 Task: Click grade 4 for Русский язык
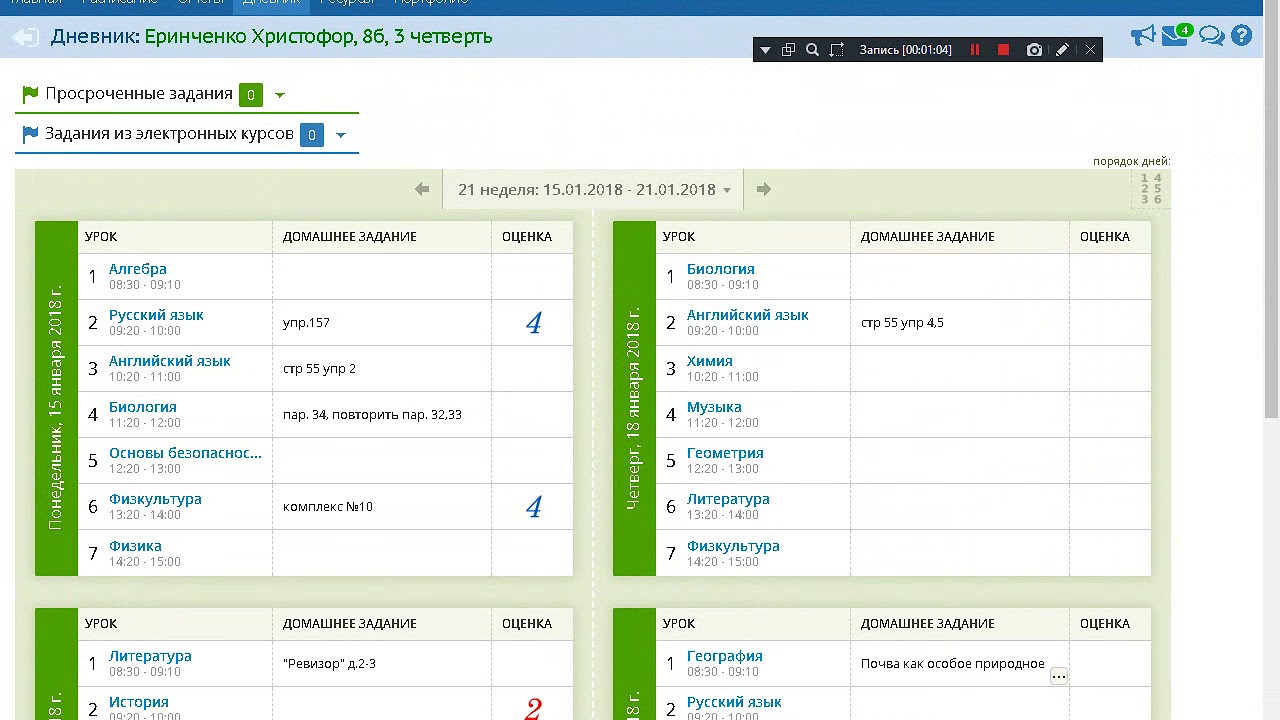click(x=533, y=323)
